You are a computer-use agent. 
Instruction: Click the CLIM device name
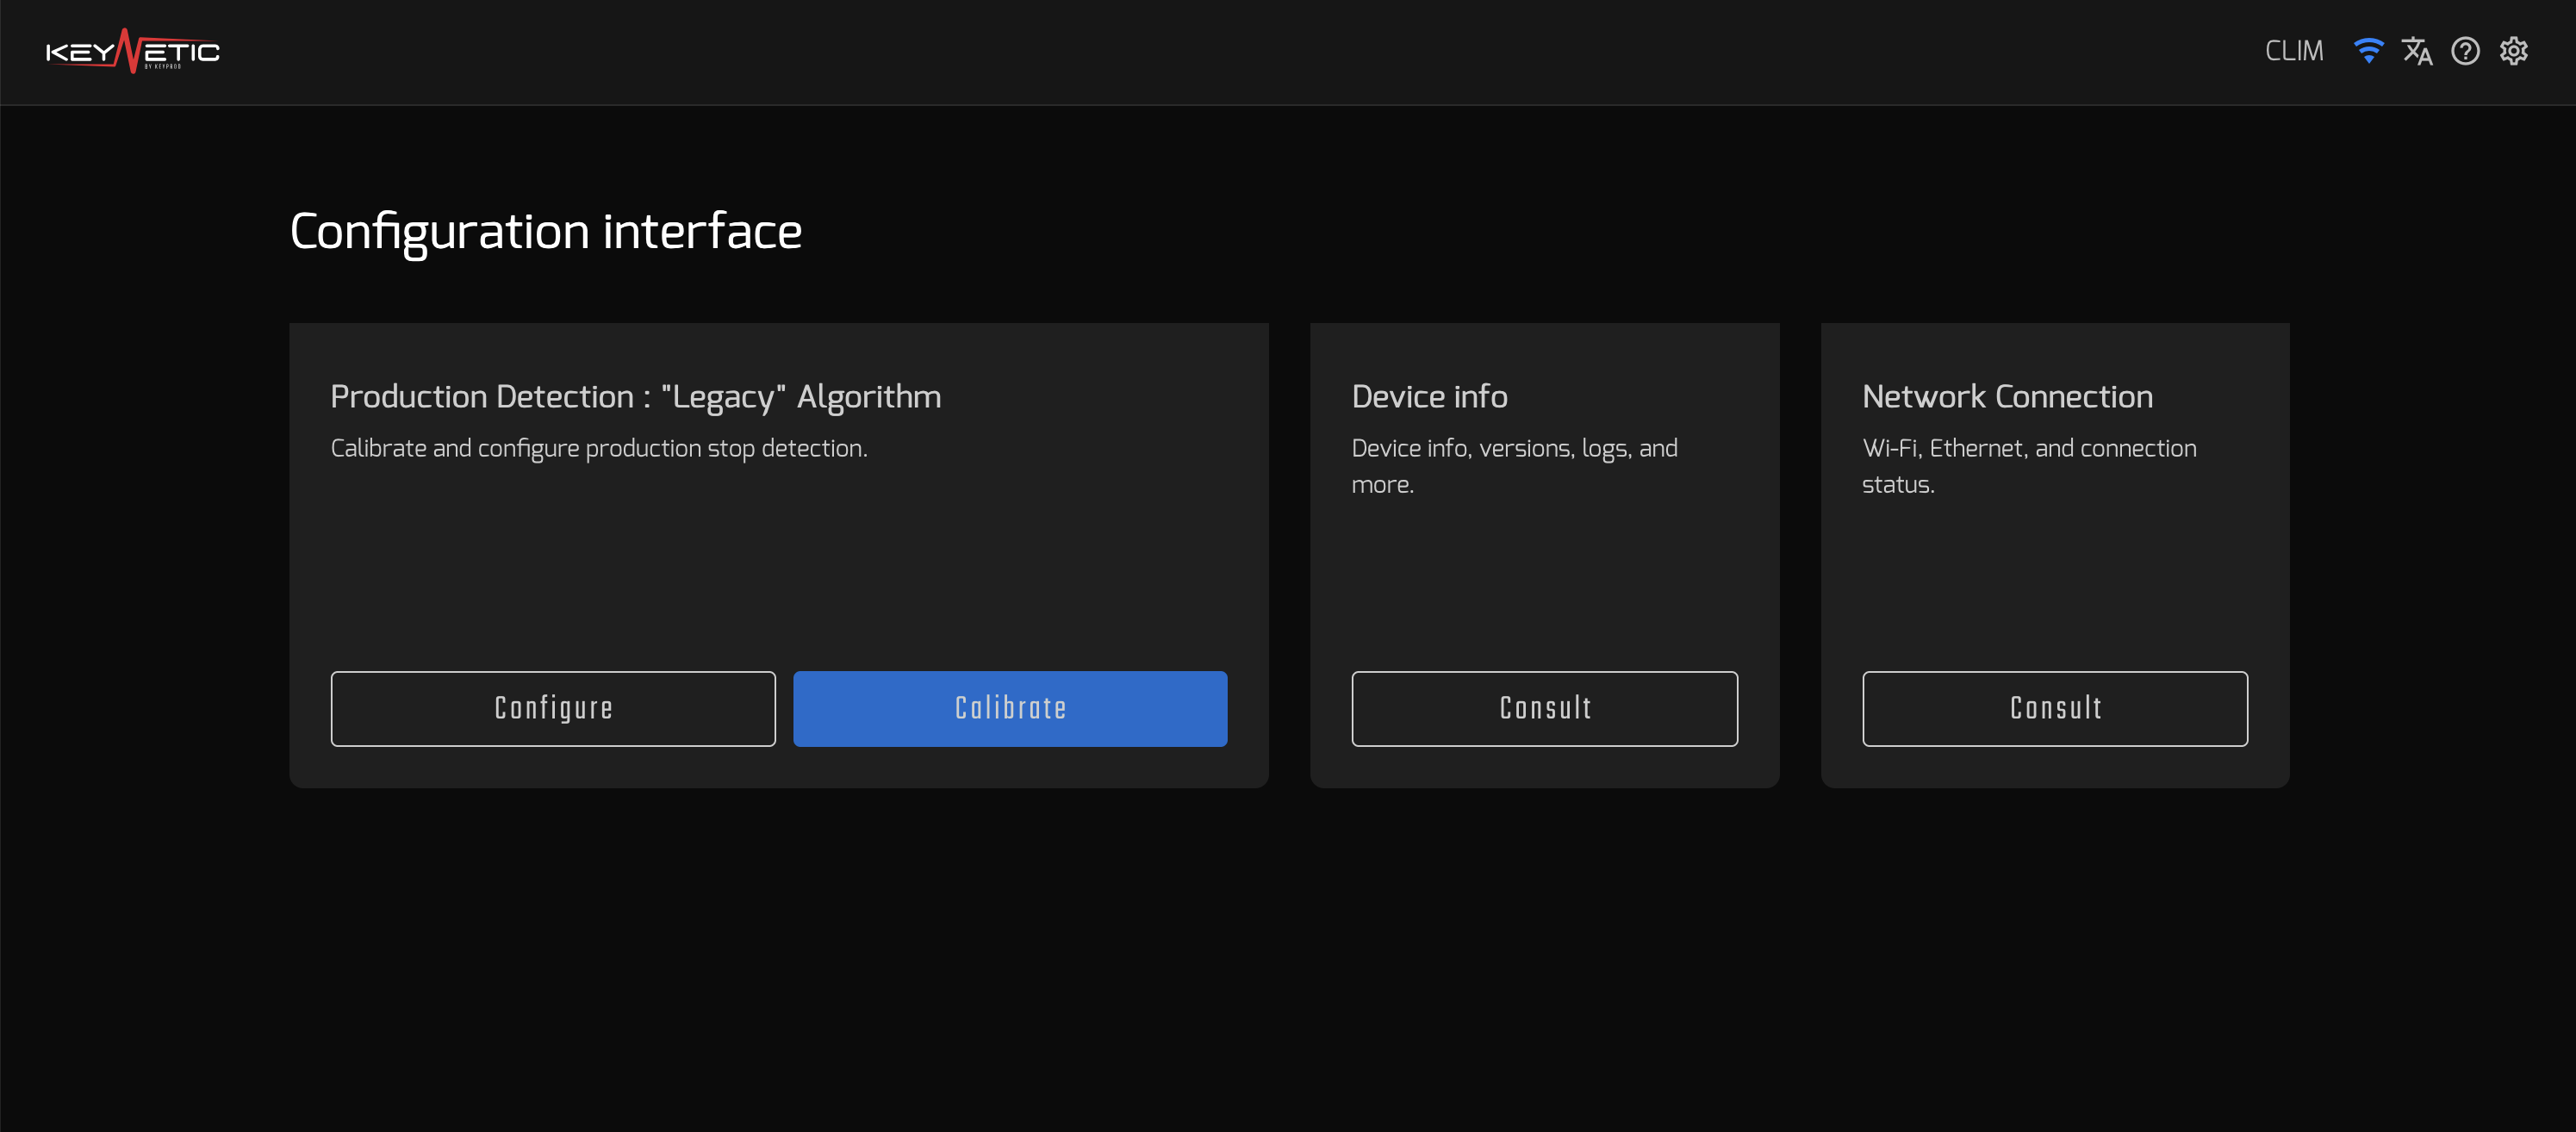tap(2294, 51)
